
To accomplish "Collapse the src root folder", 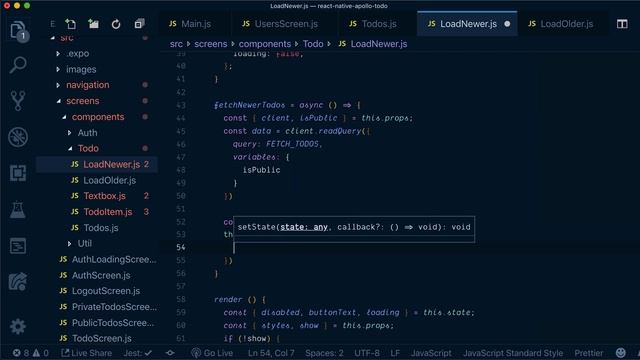I will tap(67, 38).
